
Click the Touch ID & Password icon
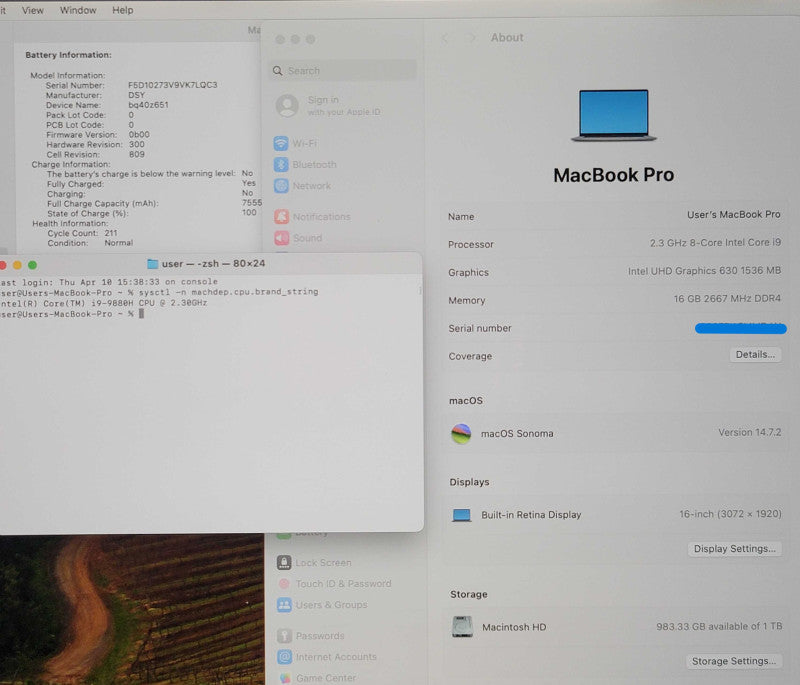click(284, 583)
